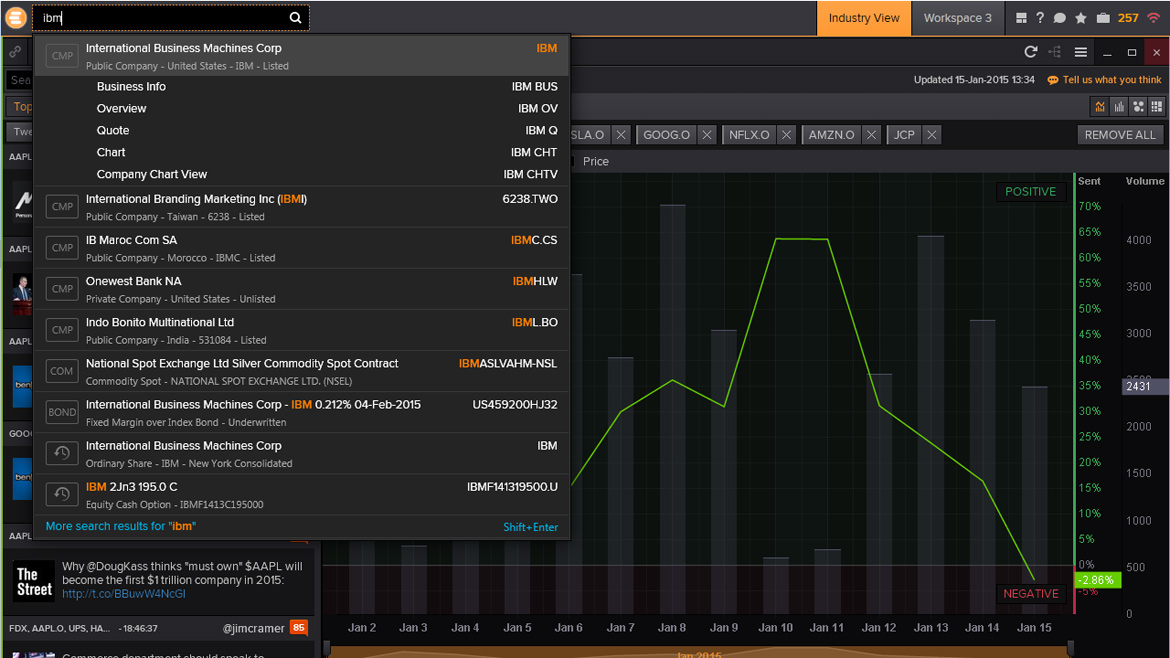Open the layout tiles icon in top bar
The width and height of the screenshot is (1170, 658).
click(x=1021, y=18)
